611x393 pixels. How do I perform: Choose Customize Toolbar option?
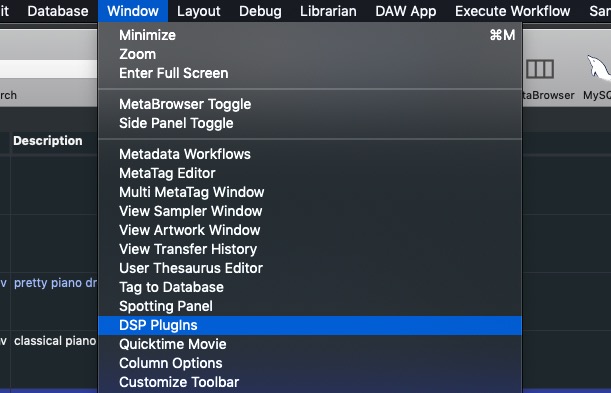click(x=310, y=382)
